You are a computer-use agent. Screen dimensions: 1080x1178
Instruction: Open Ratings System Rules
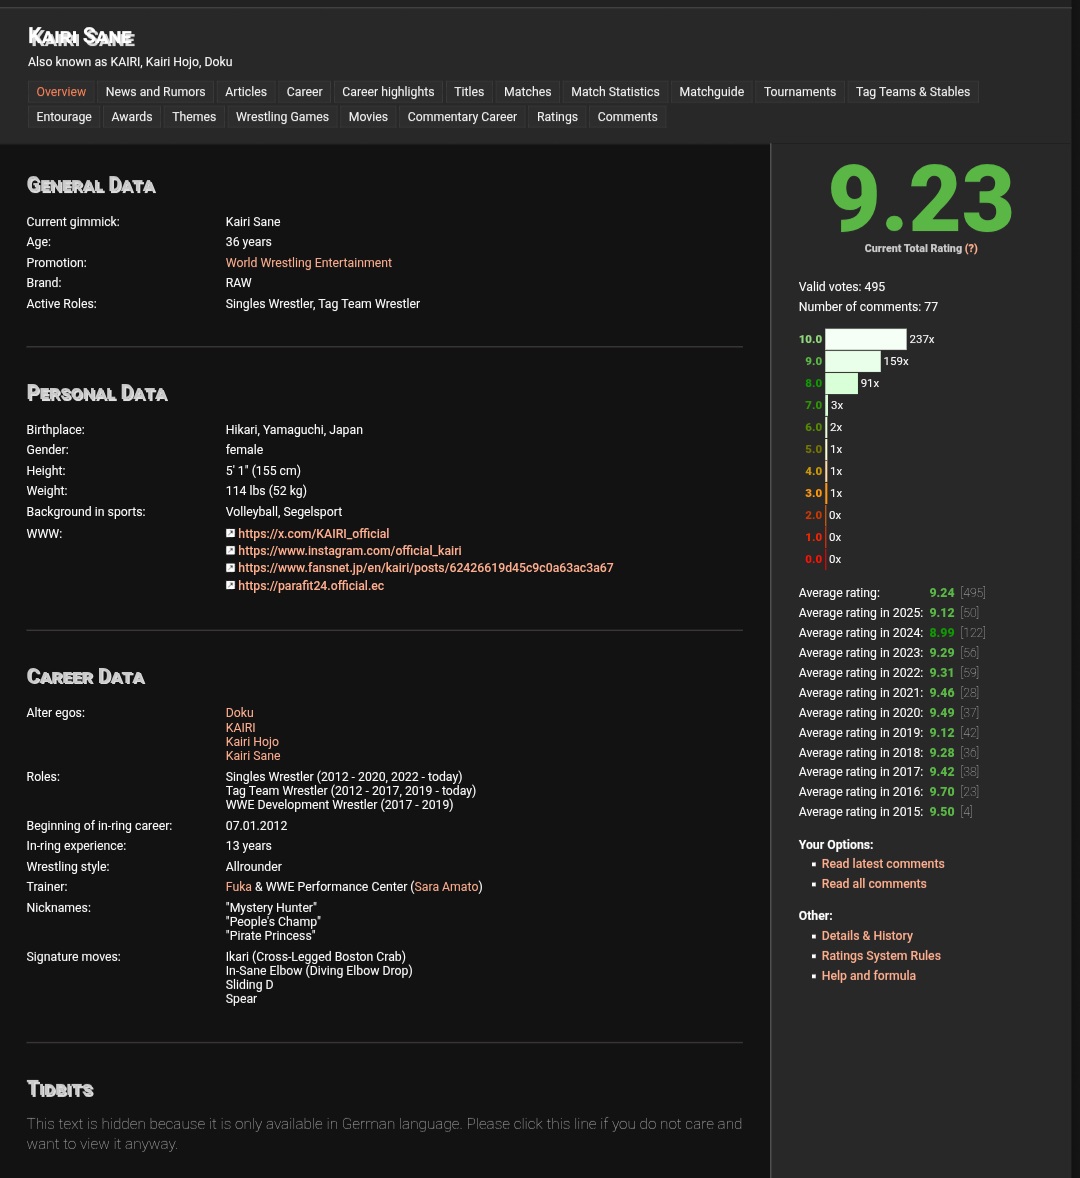(x=880, y=956)
